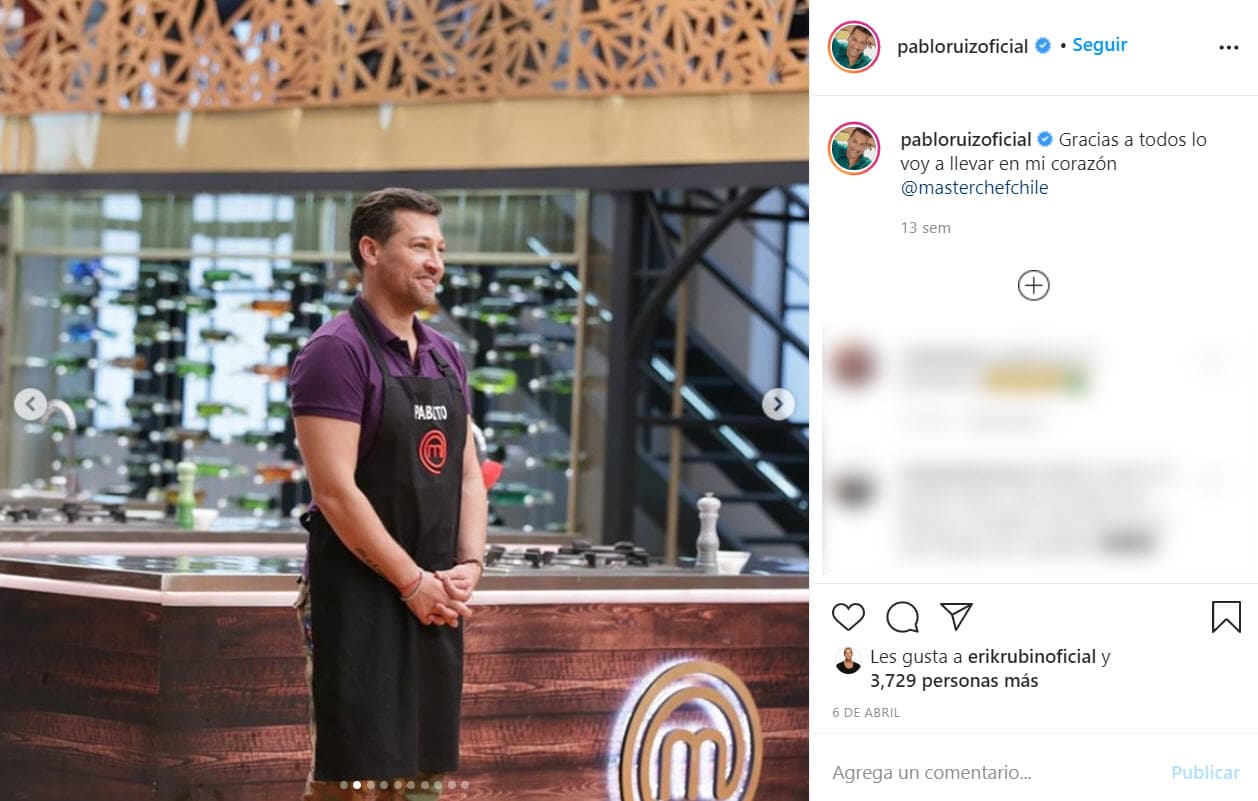Screen dimensions: 1258x801
Task: Open erikrubinoficial profile from likes
Action: pos(1032,657)
